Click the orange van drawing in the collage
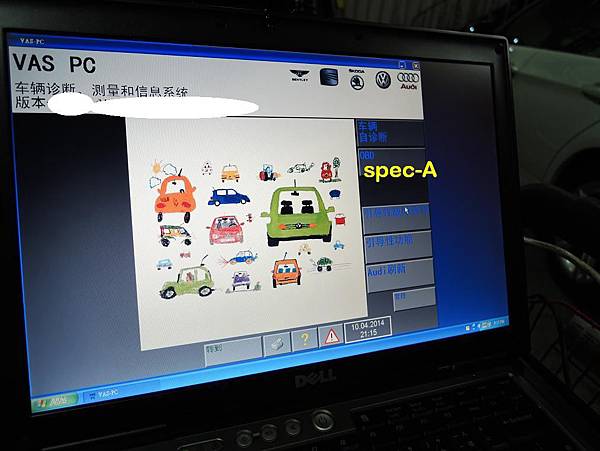The height and width of the screenshot is (451, 600). (x=286, y=272)
